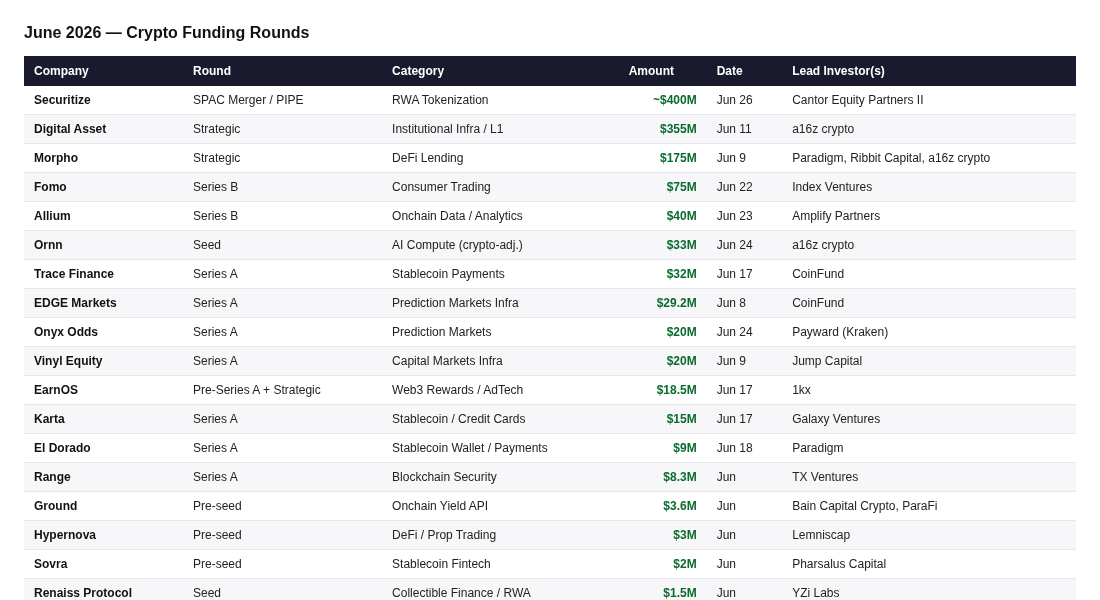Image resolution: width=1100 pixels, height=600 pixels.
Task: Click the Date column header
Action: pyautogui.click(x=729, y=71)
